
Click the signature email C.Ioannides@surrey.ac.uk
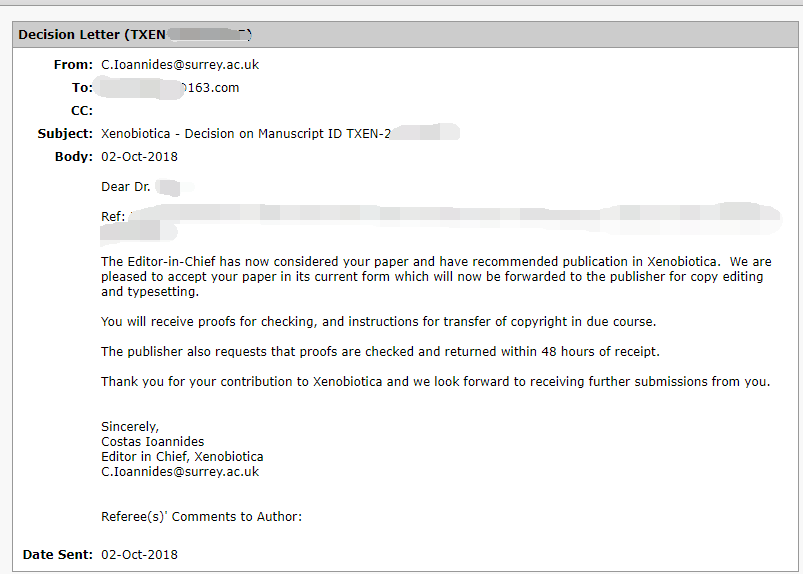pos(180,472)
